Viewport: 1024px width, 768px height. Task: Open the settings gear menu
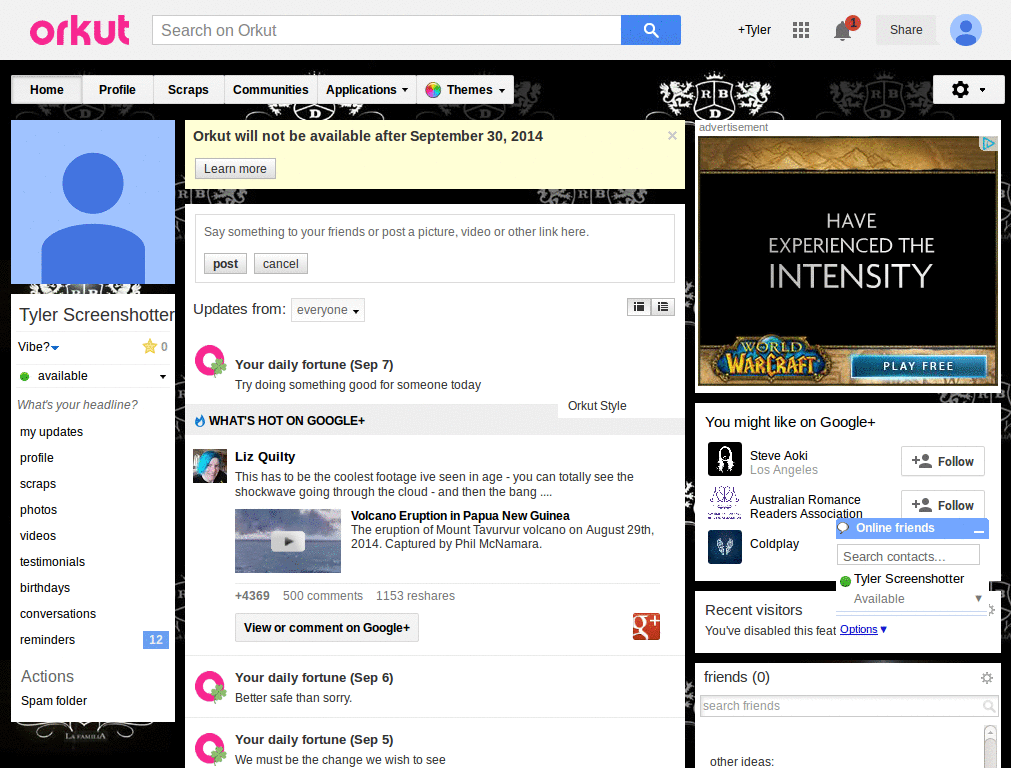(x=968, y=89)
